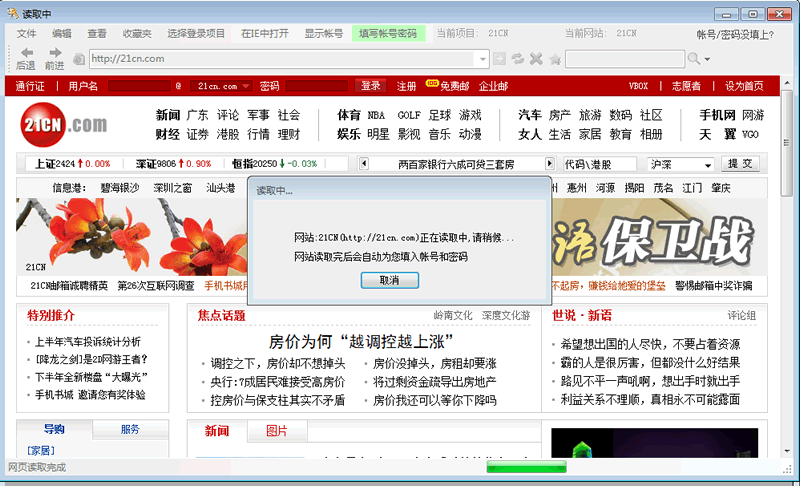Image resolution: width=800 pixels, height=486 pixels.
Task: Click the [家居] category link
Action: pyautogui.click(x=41, y=451)
